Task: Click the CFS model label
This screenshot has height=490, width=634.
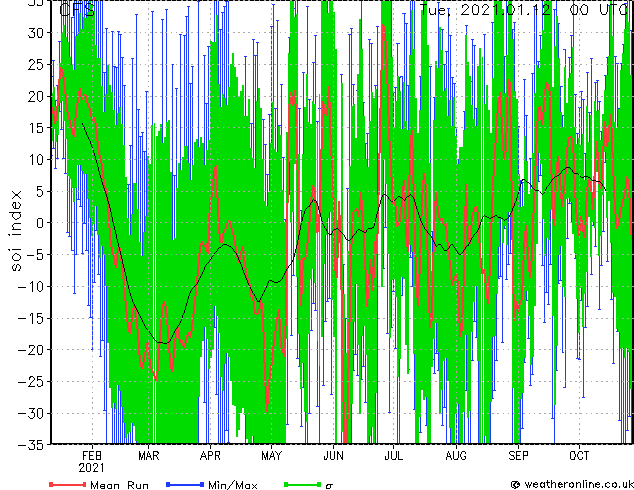Action: (x=77, y=9)
